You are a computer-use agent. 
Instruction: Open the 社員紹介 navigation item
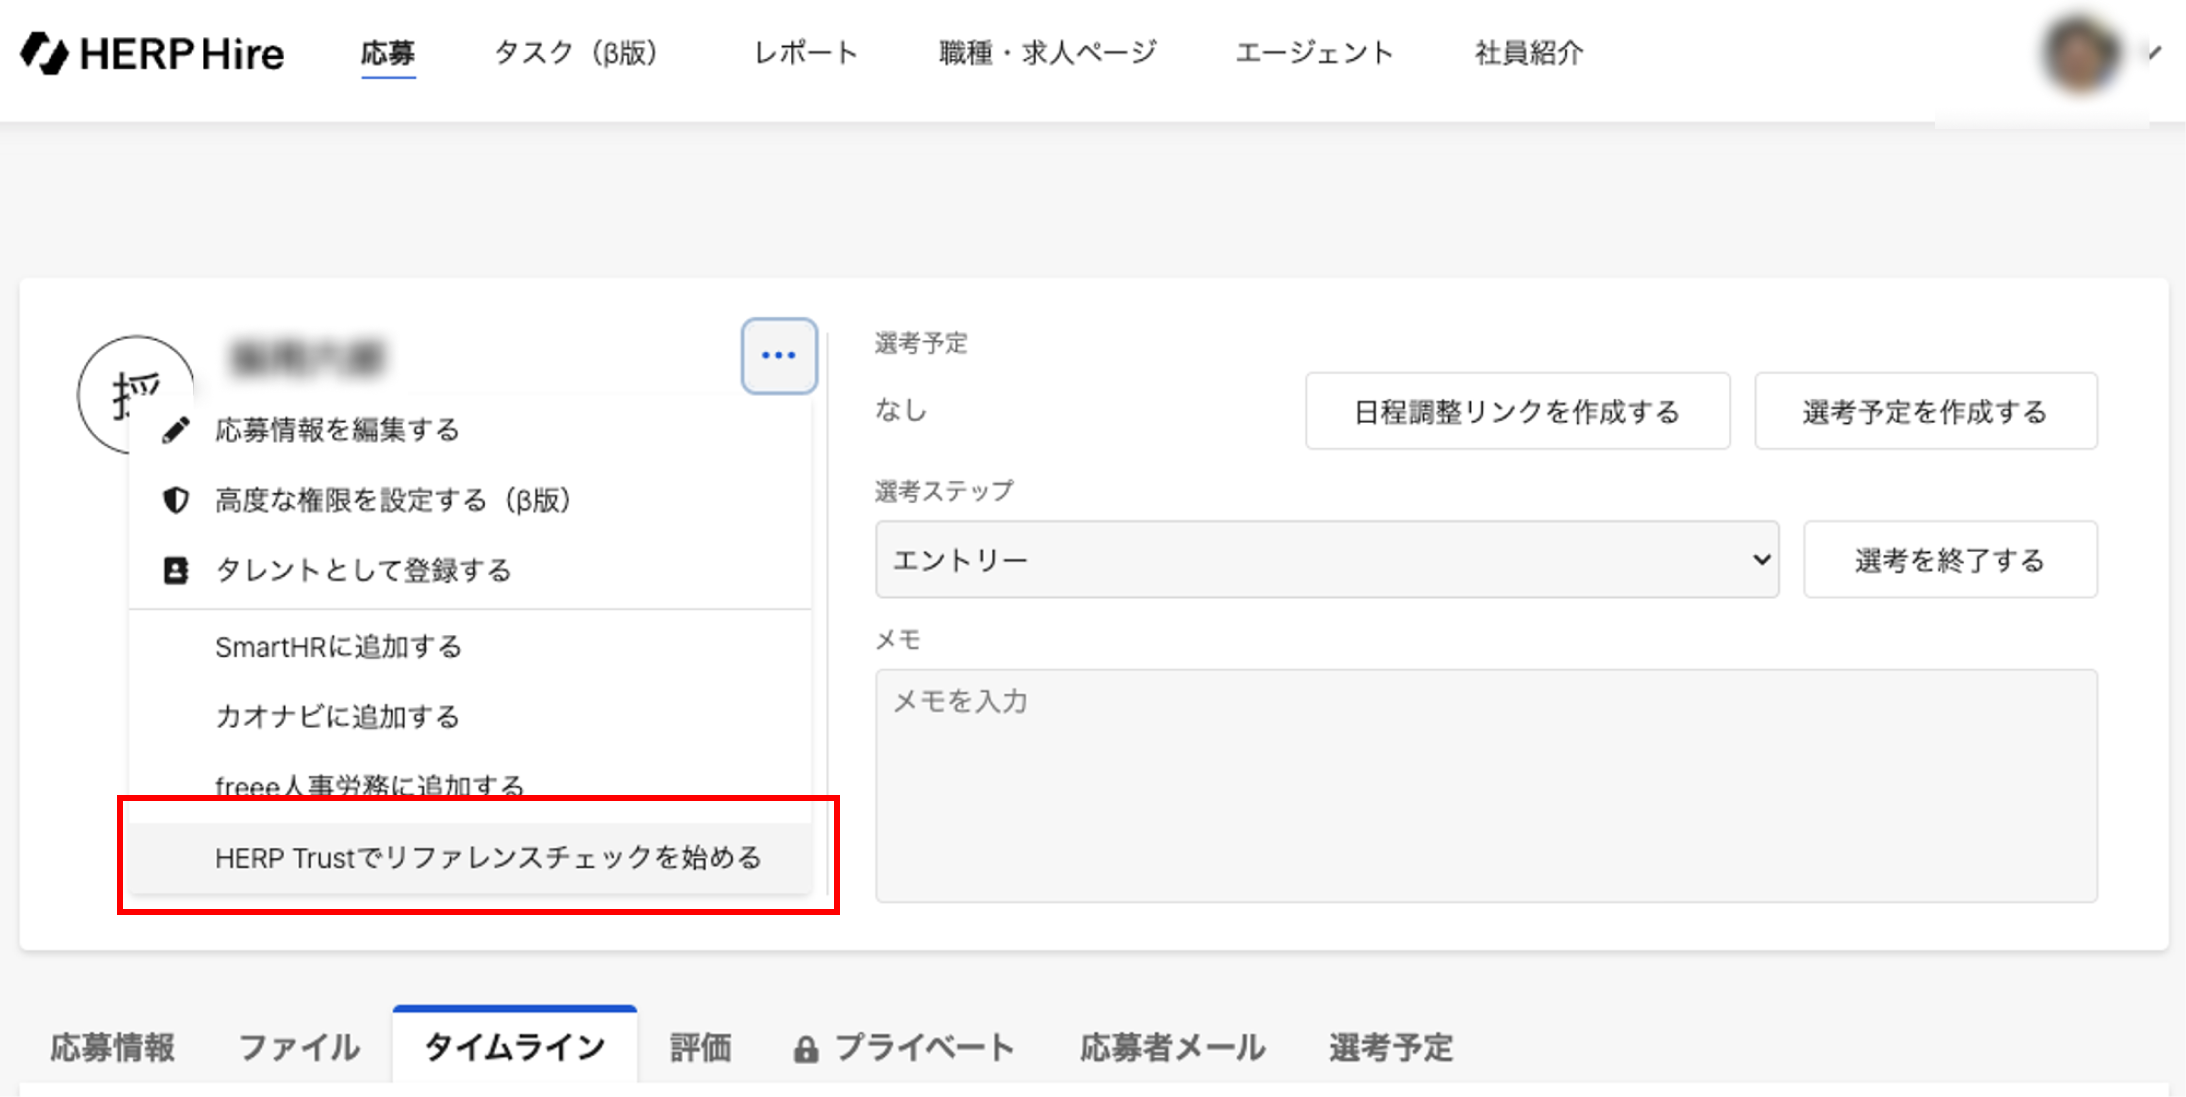tap(1529, 53)
